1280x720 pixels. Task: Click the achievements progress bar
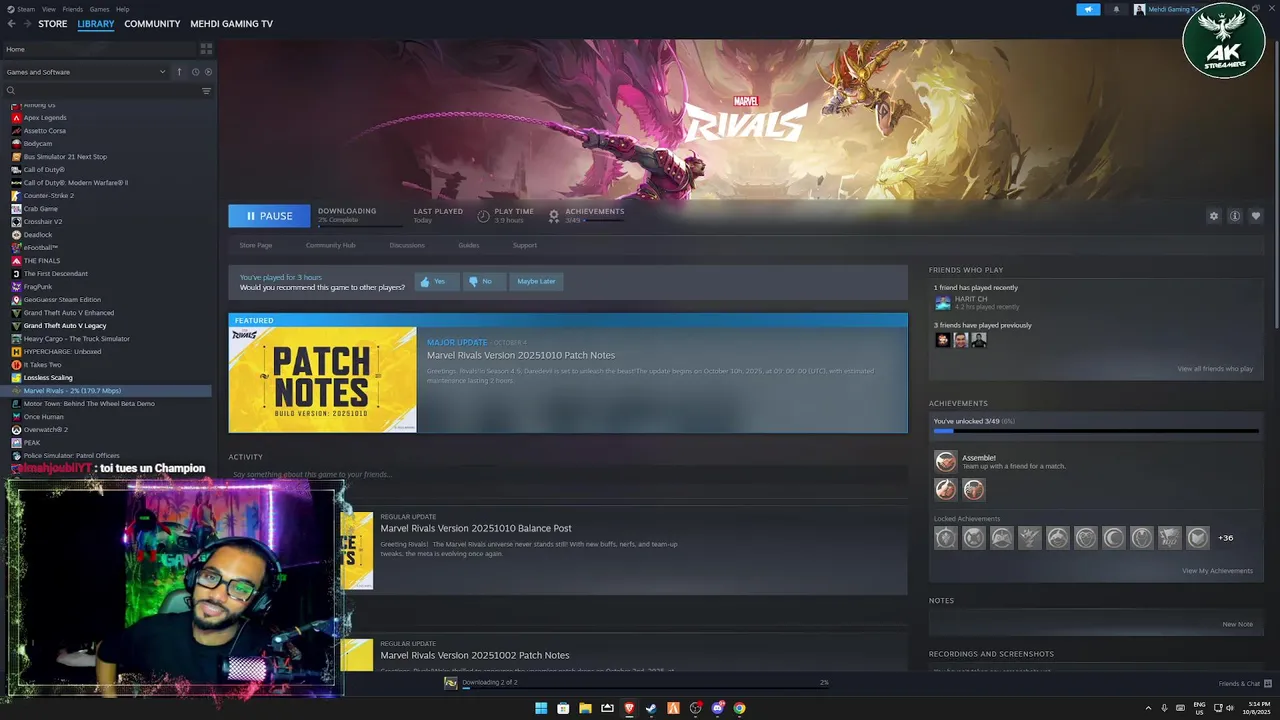pos(1096,431)
